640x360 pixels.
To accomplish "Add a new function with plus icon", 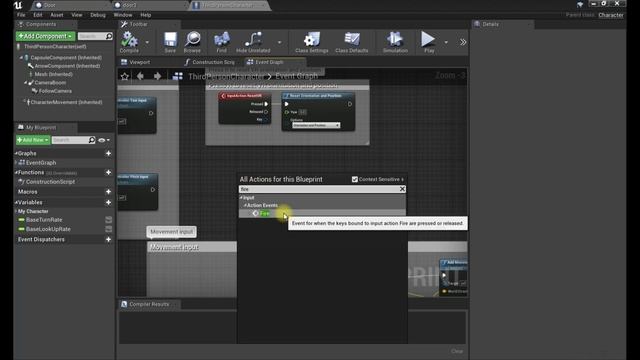I will point(108,172).
